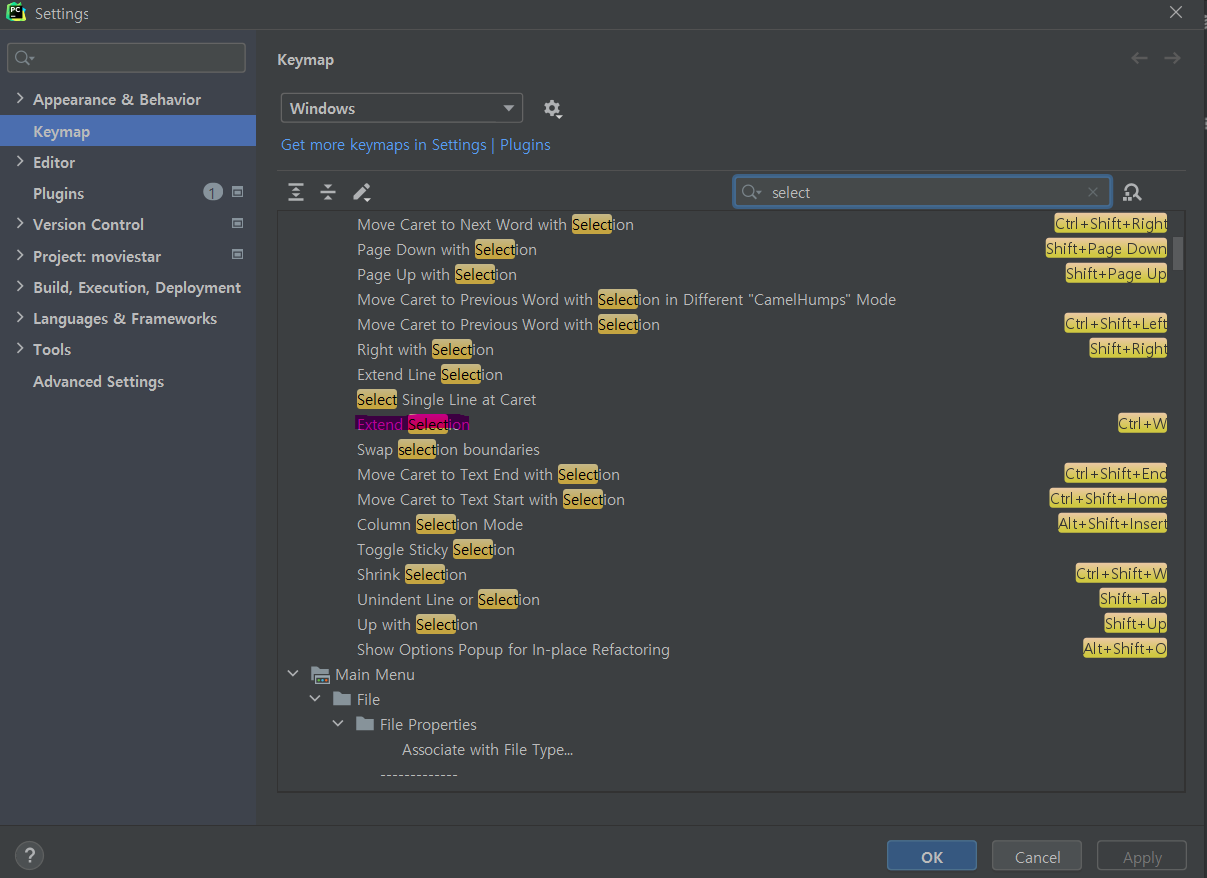
Task: Click the help question mark button
Action: [x=30, y=856]
